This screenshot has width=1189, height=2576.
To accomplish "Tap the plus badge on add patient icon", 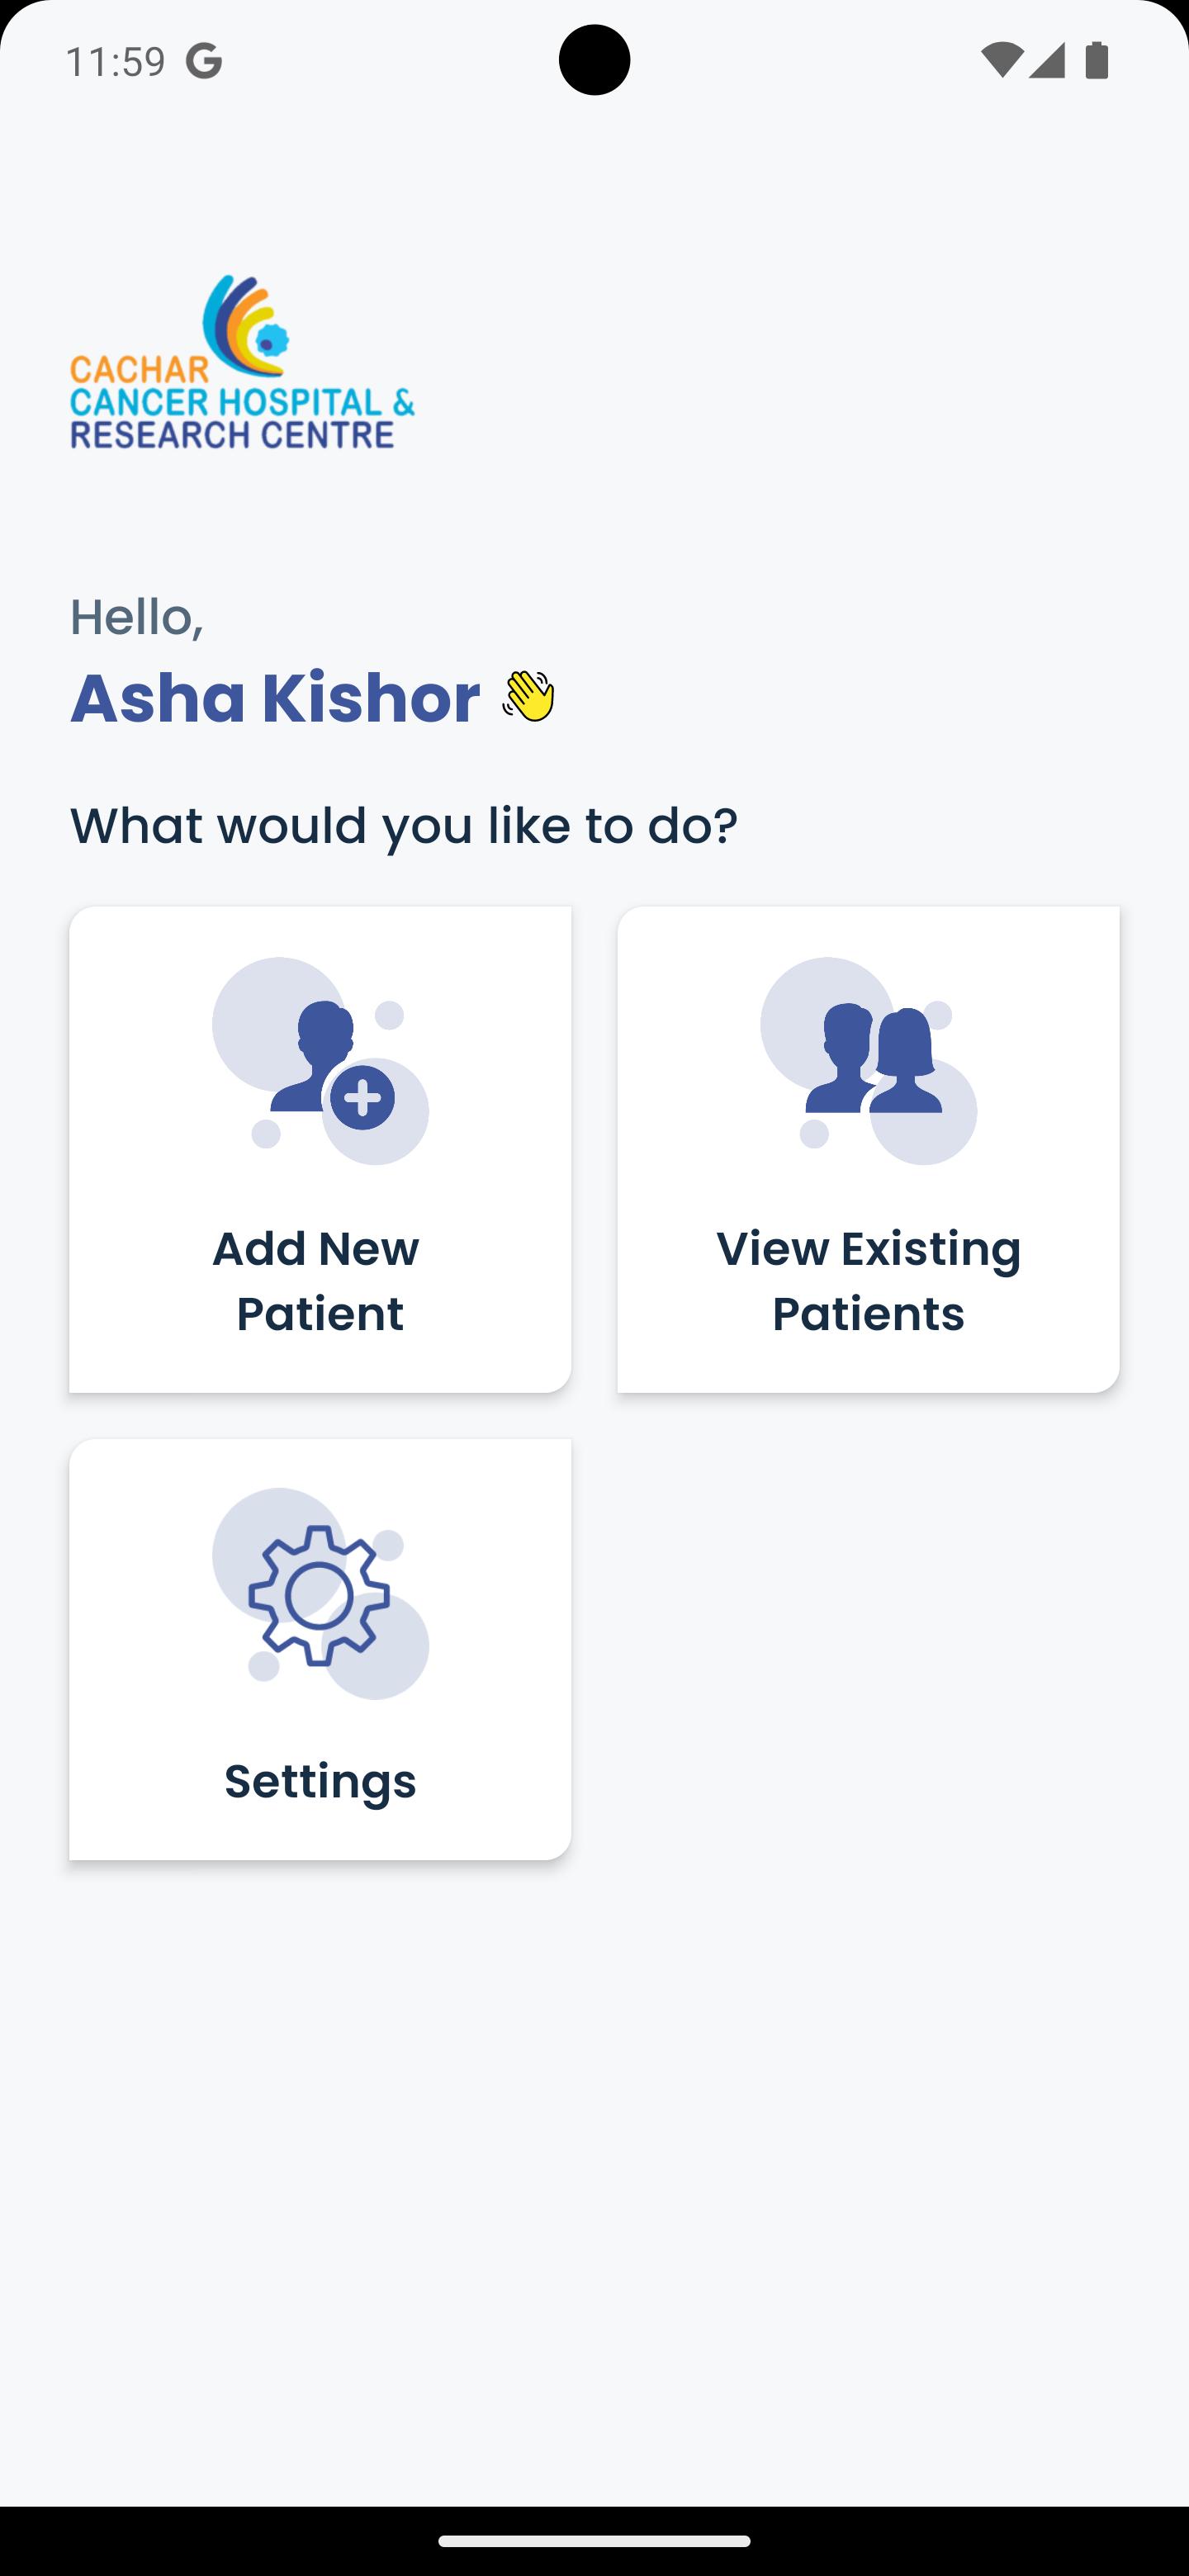I will pos(362,1098).
